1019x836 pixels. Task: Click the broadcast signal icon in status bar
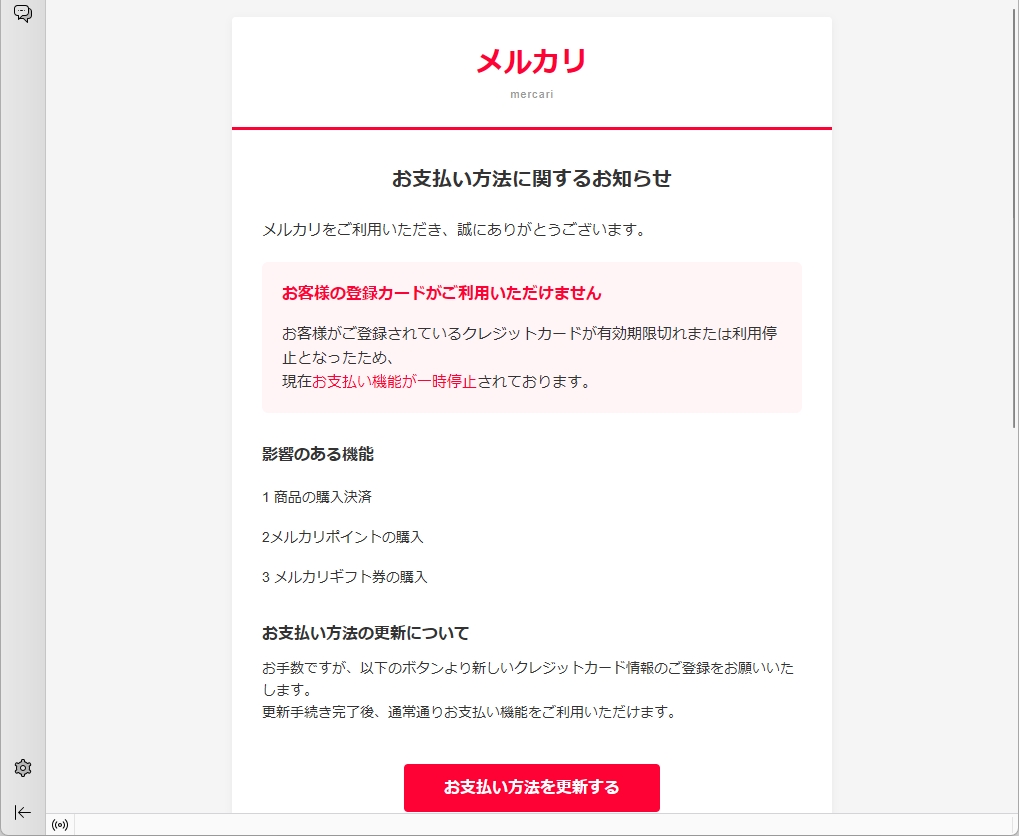pos(60,825)
